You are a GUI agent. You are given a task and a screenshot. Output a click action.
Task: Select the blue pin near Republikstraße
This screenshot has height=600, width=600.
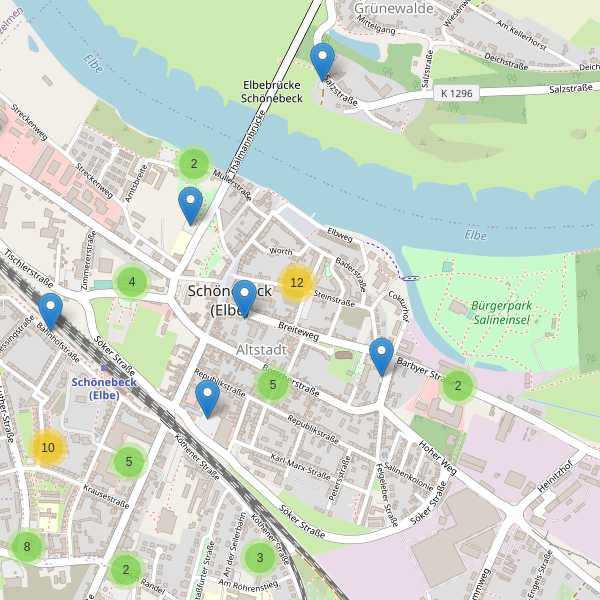pos(207,399)
